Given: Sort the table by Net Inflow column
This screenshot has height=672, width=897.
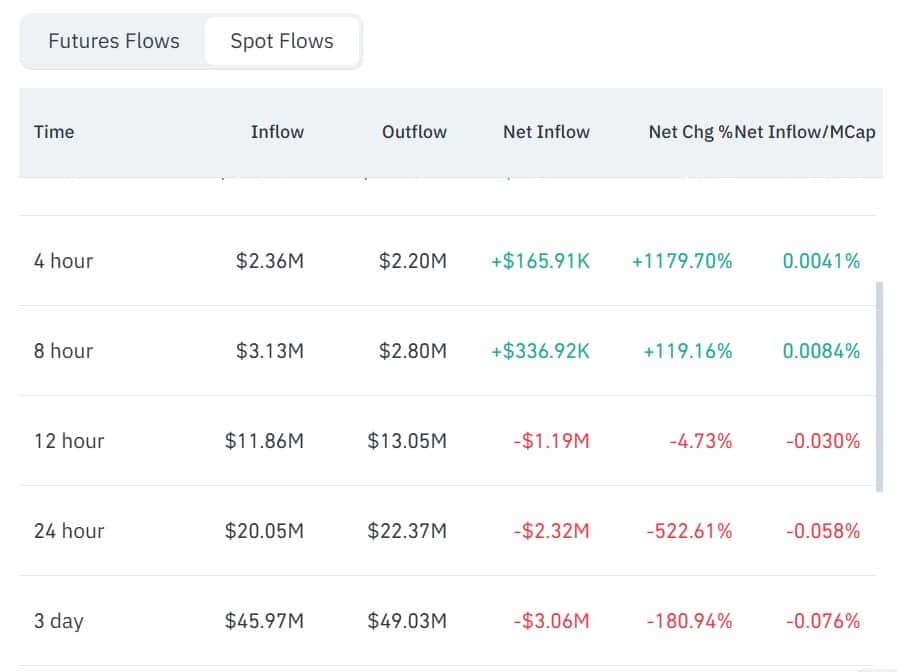Looking at the screenshot, I should (x=546, y=131).
